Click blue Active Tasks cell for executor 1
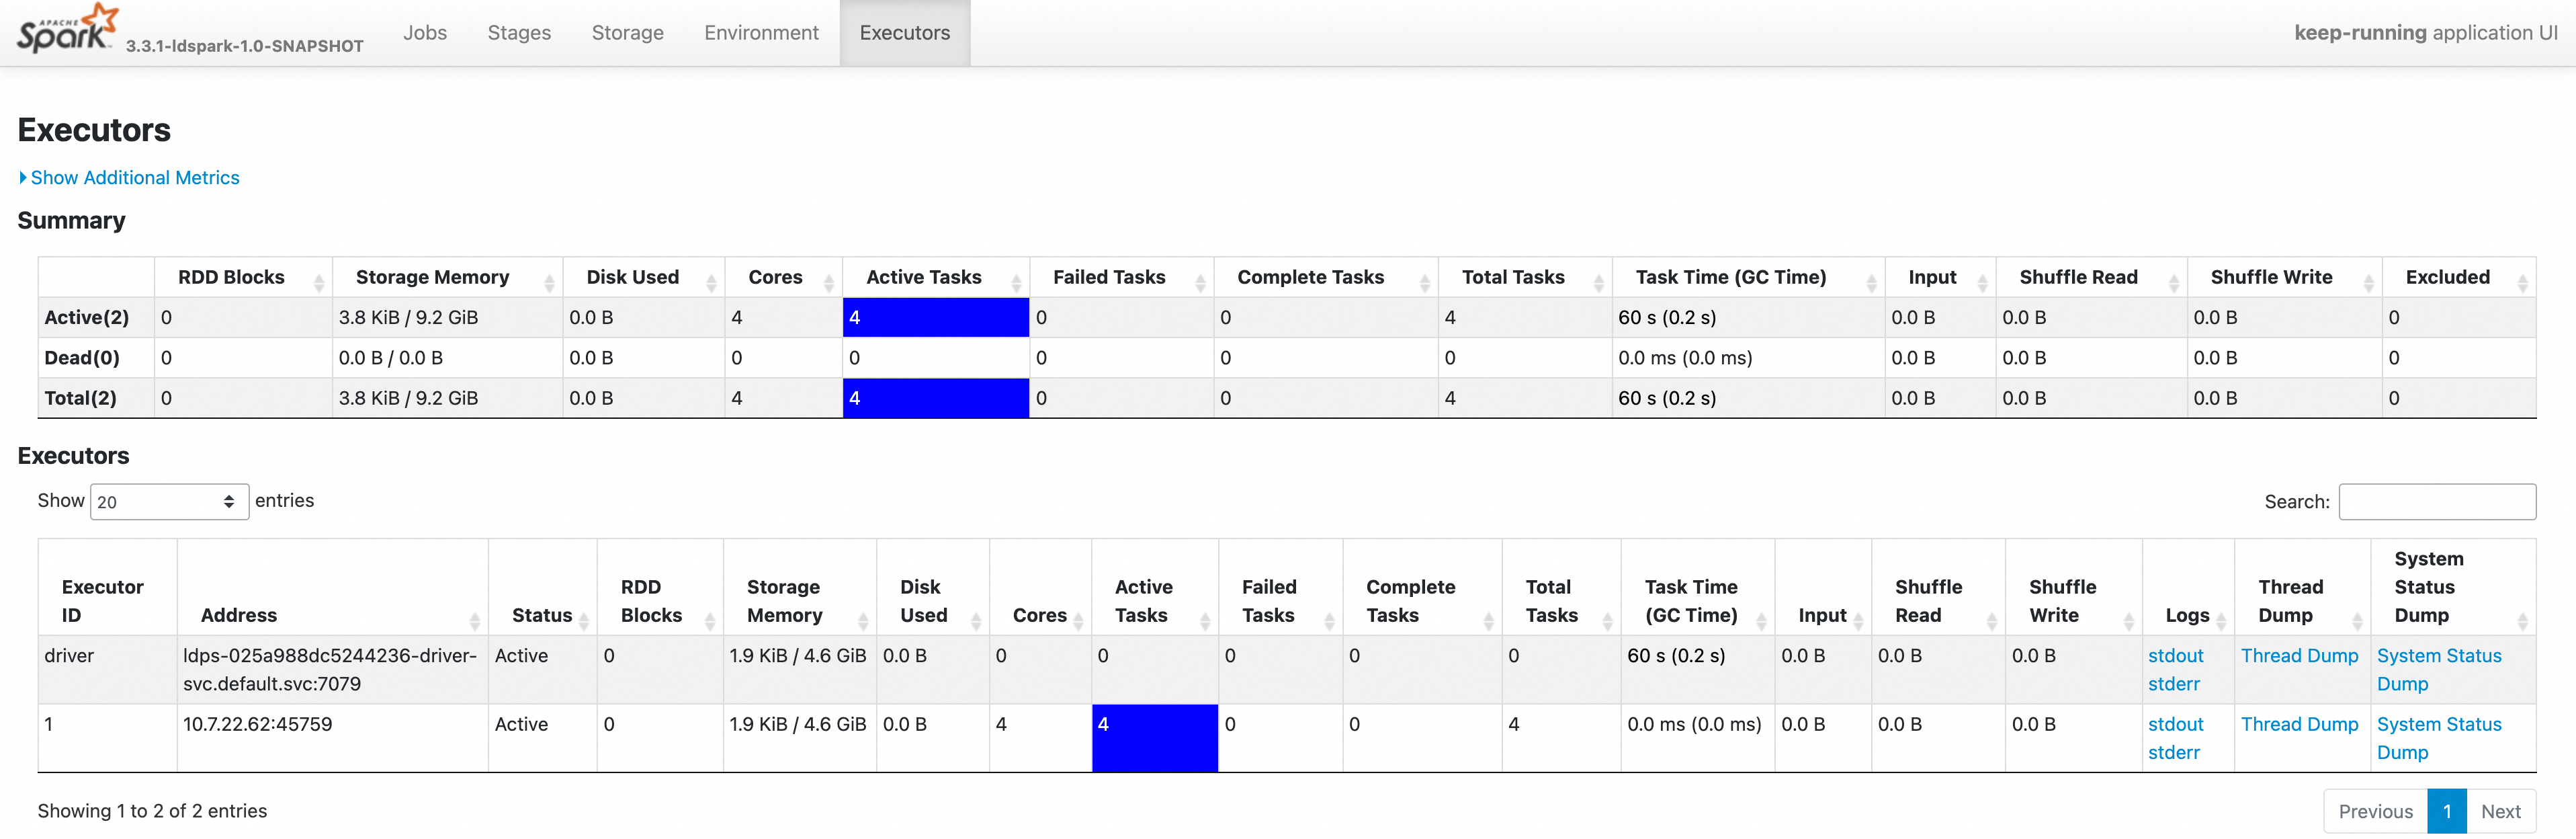This screenshot has height=839, width=2576. [1154, 738]
